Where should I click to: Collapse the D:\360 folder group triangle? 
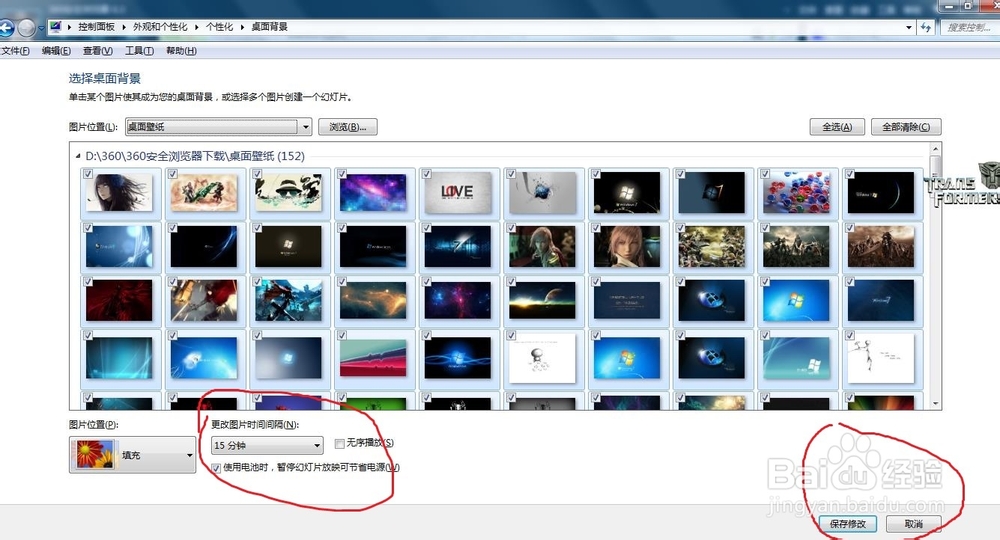click(x=78, y=156)
